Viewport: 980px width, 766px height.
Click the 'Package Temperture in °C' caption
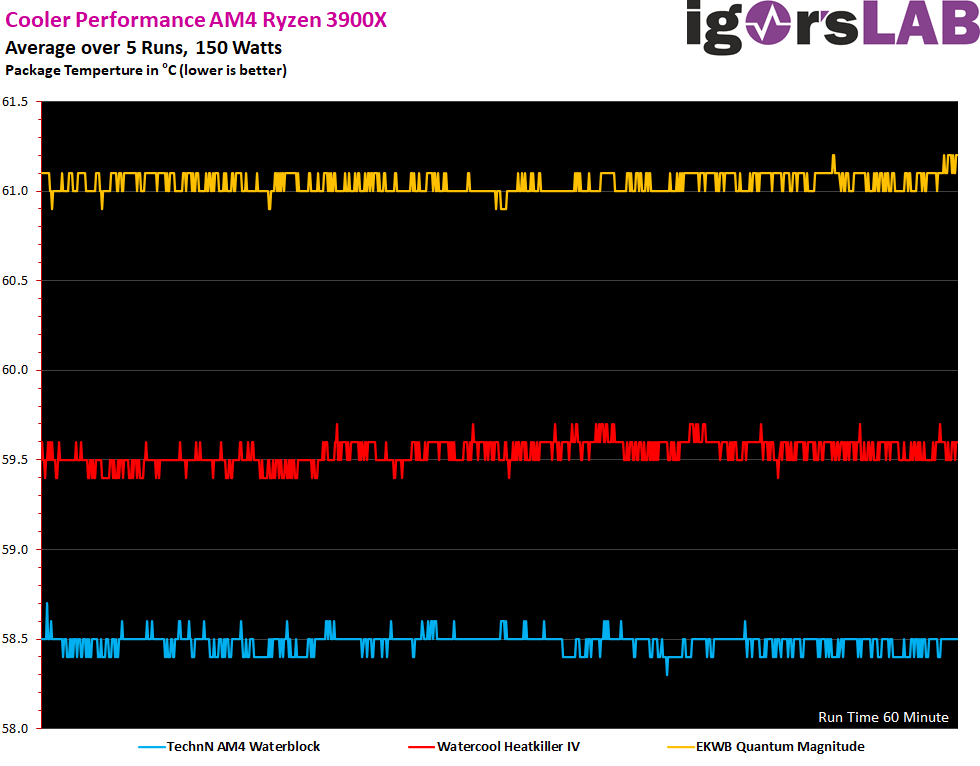(x=146, y=70)
